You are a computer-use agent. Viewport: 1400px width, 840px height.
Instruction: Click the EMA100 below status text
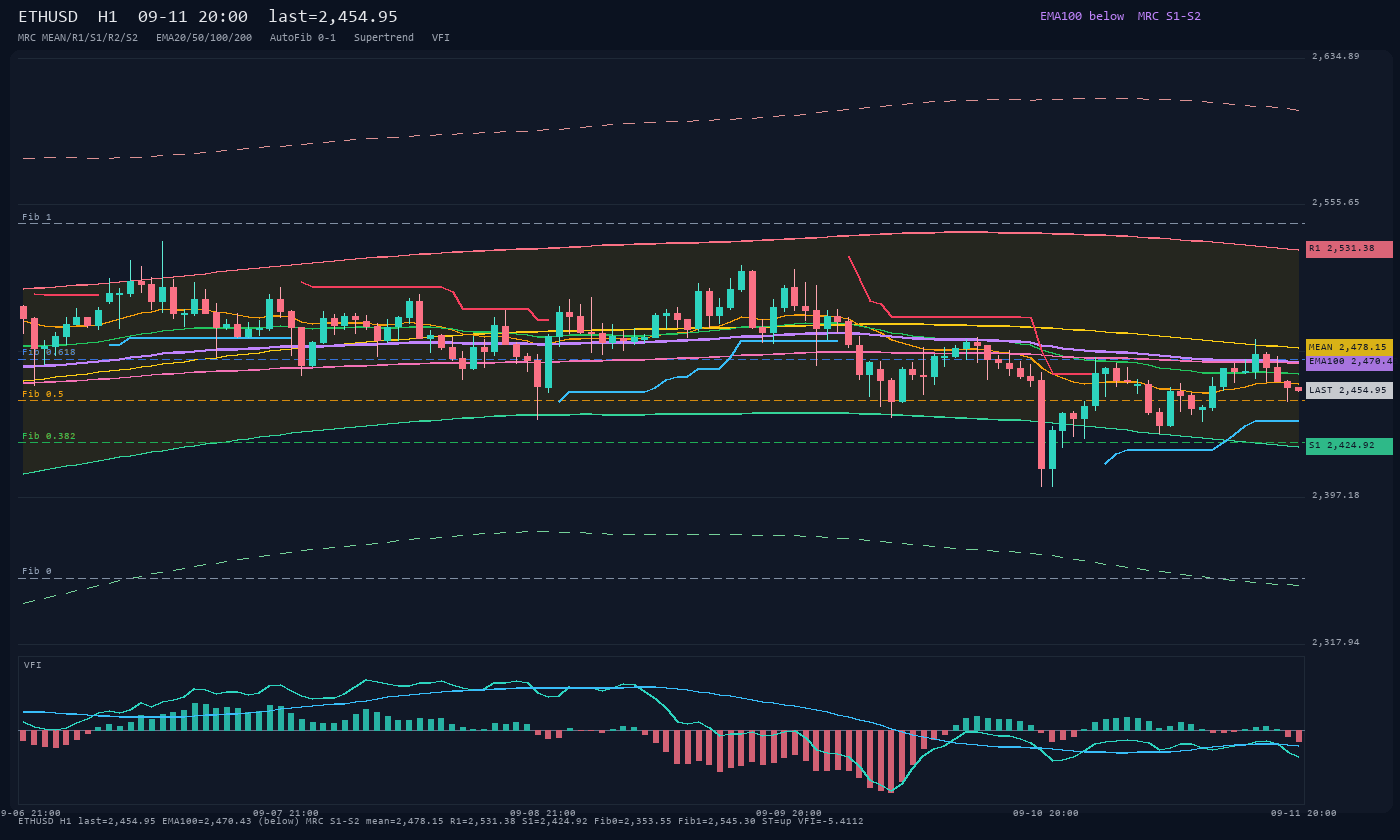click(x=1082, y=16)
